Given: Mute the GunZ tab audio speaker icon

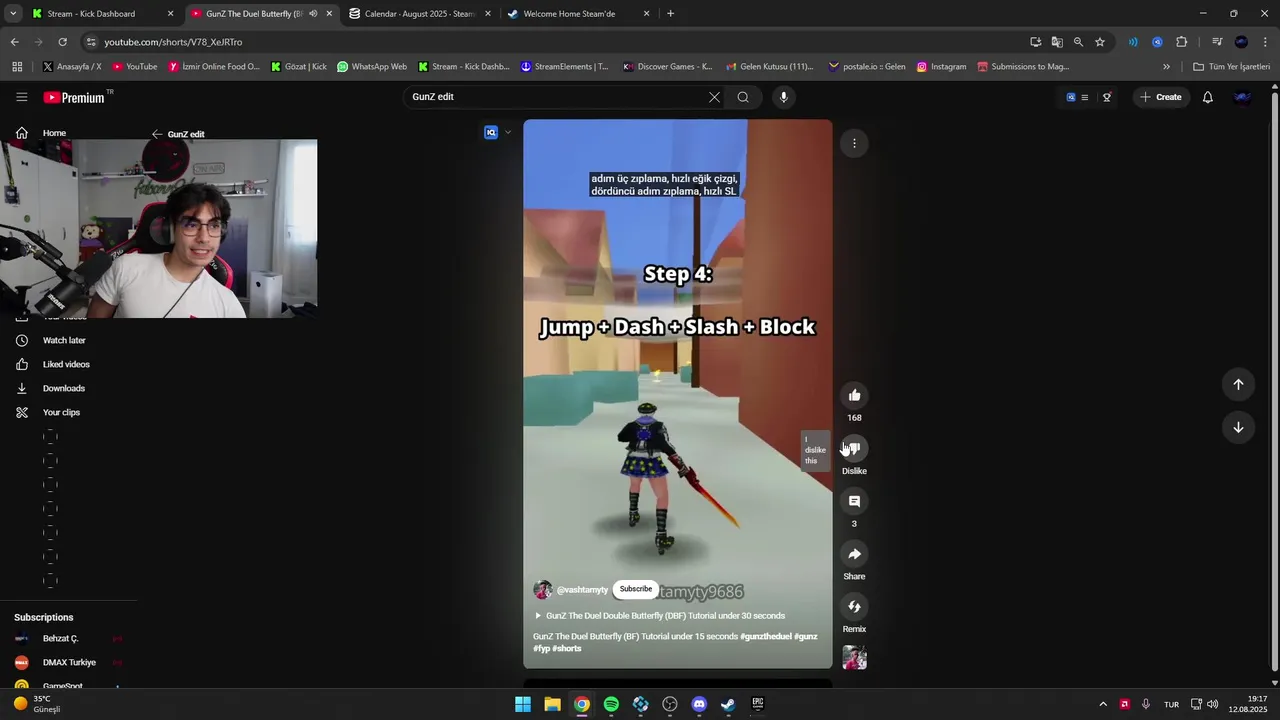Looking at the screenshot, I should pos(313,14).
